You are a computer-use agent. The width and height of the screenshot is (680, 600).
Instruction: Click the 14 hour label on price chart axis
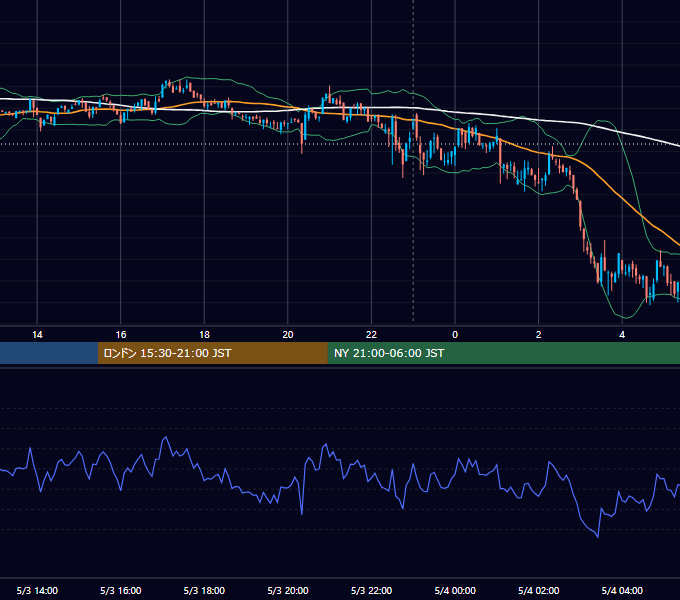pyautogui.click(x=37, y=335)
